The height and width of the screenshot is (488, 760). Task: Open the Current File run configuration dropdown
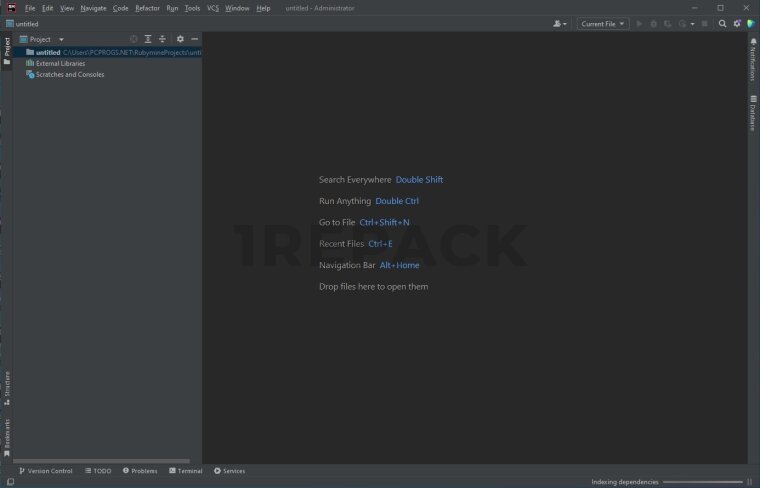click(603, 23)
